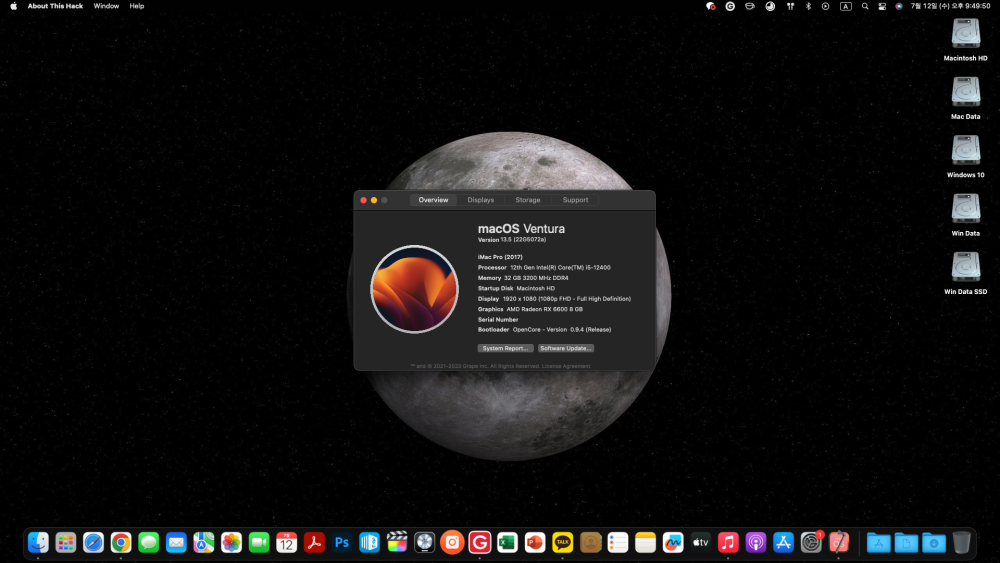Screen dimensions: 1000x563
Task: Open Control Center in menu bar
Action: [882, 6]
